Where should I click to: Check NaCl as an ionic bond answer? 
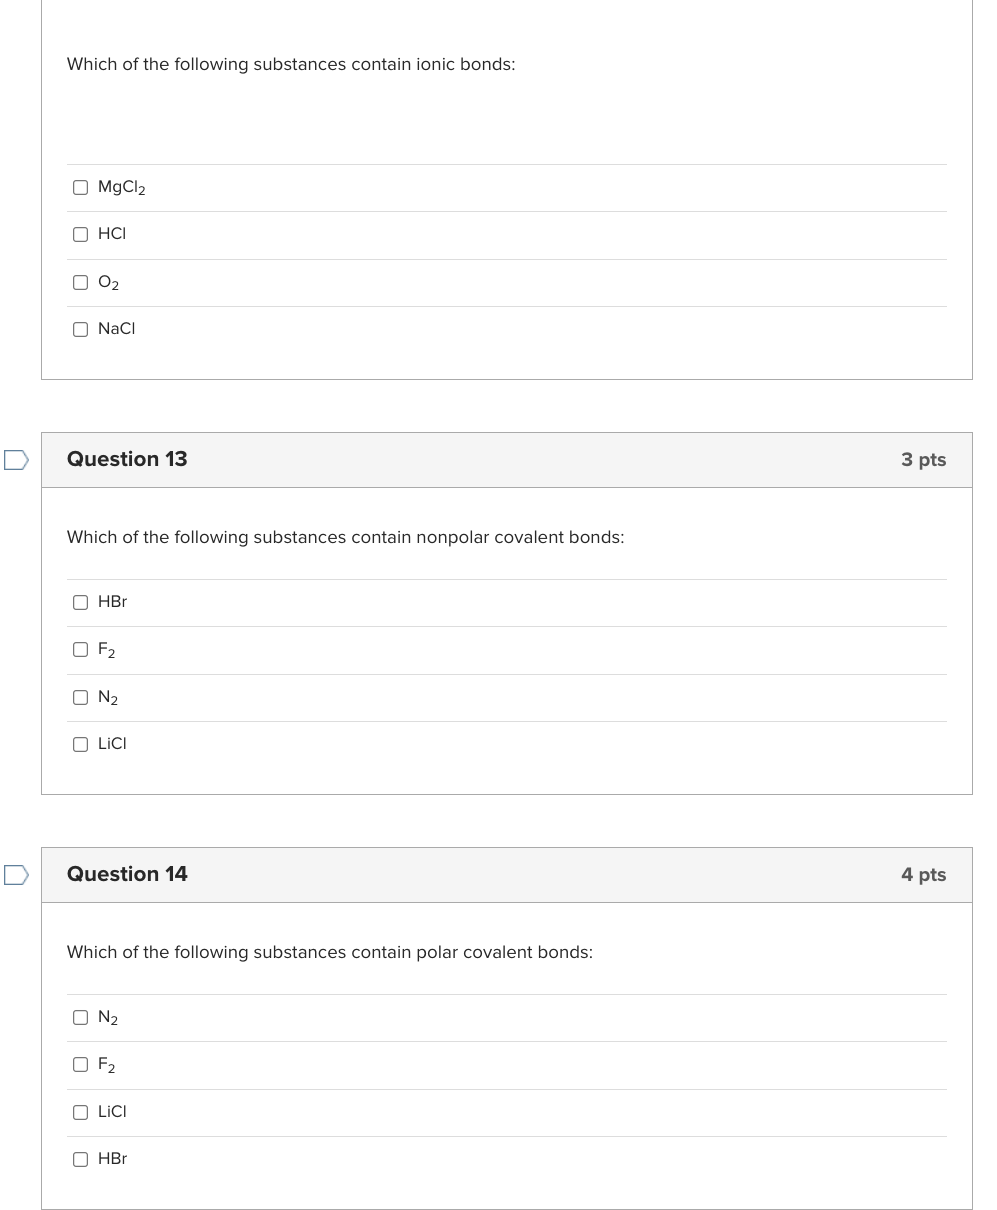click(80, 329)
